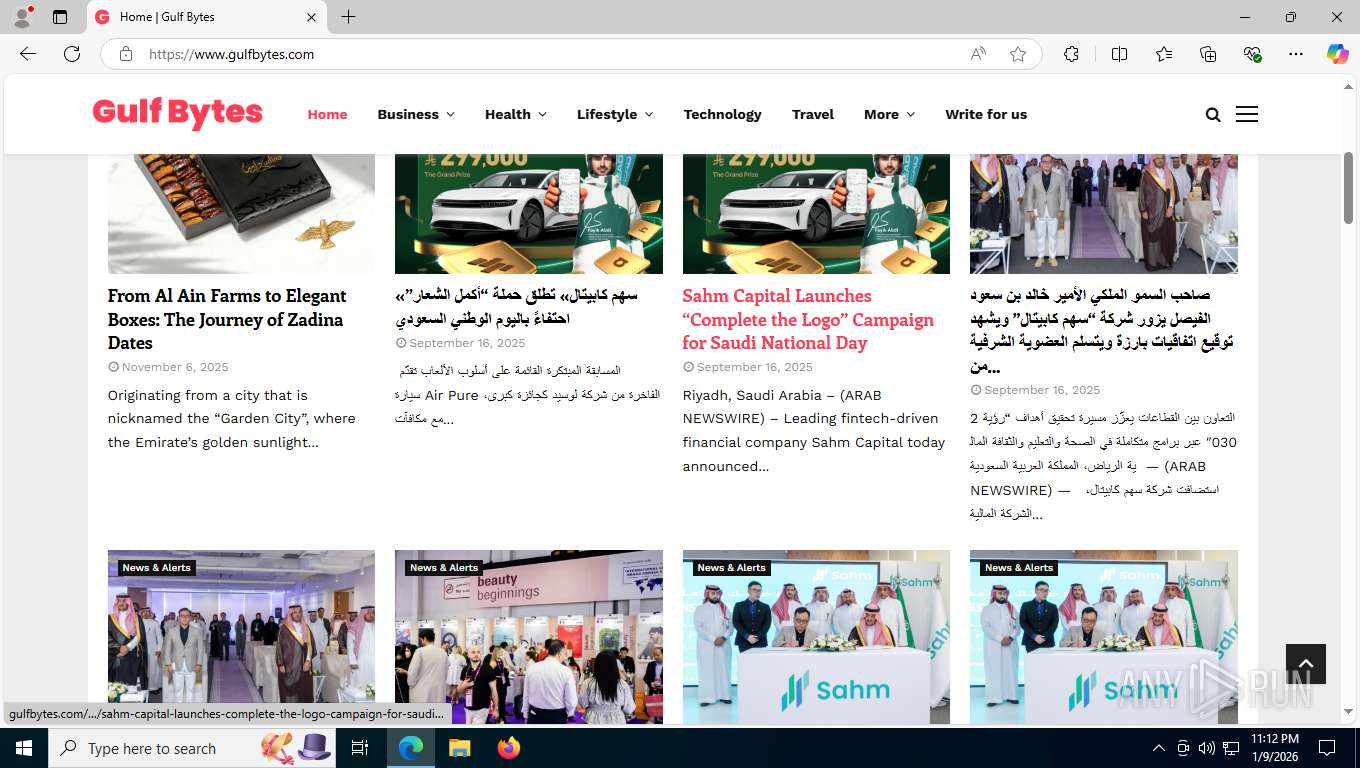
Task: Open Read aloud icon in address bar
Action: pos(978,54)
